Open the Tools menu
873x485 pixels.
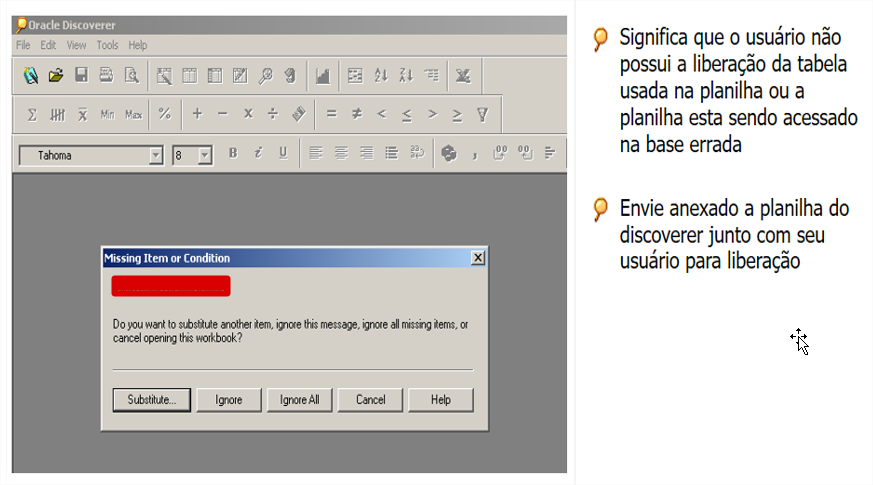point(107,45)
